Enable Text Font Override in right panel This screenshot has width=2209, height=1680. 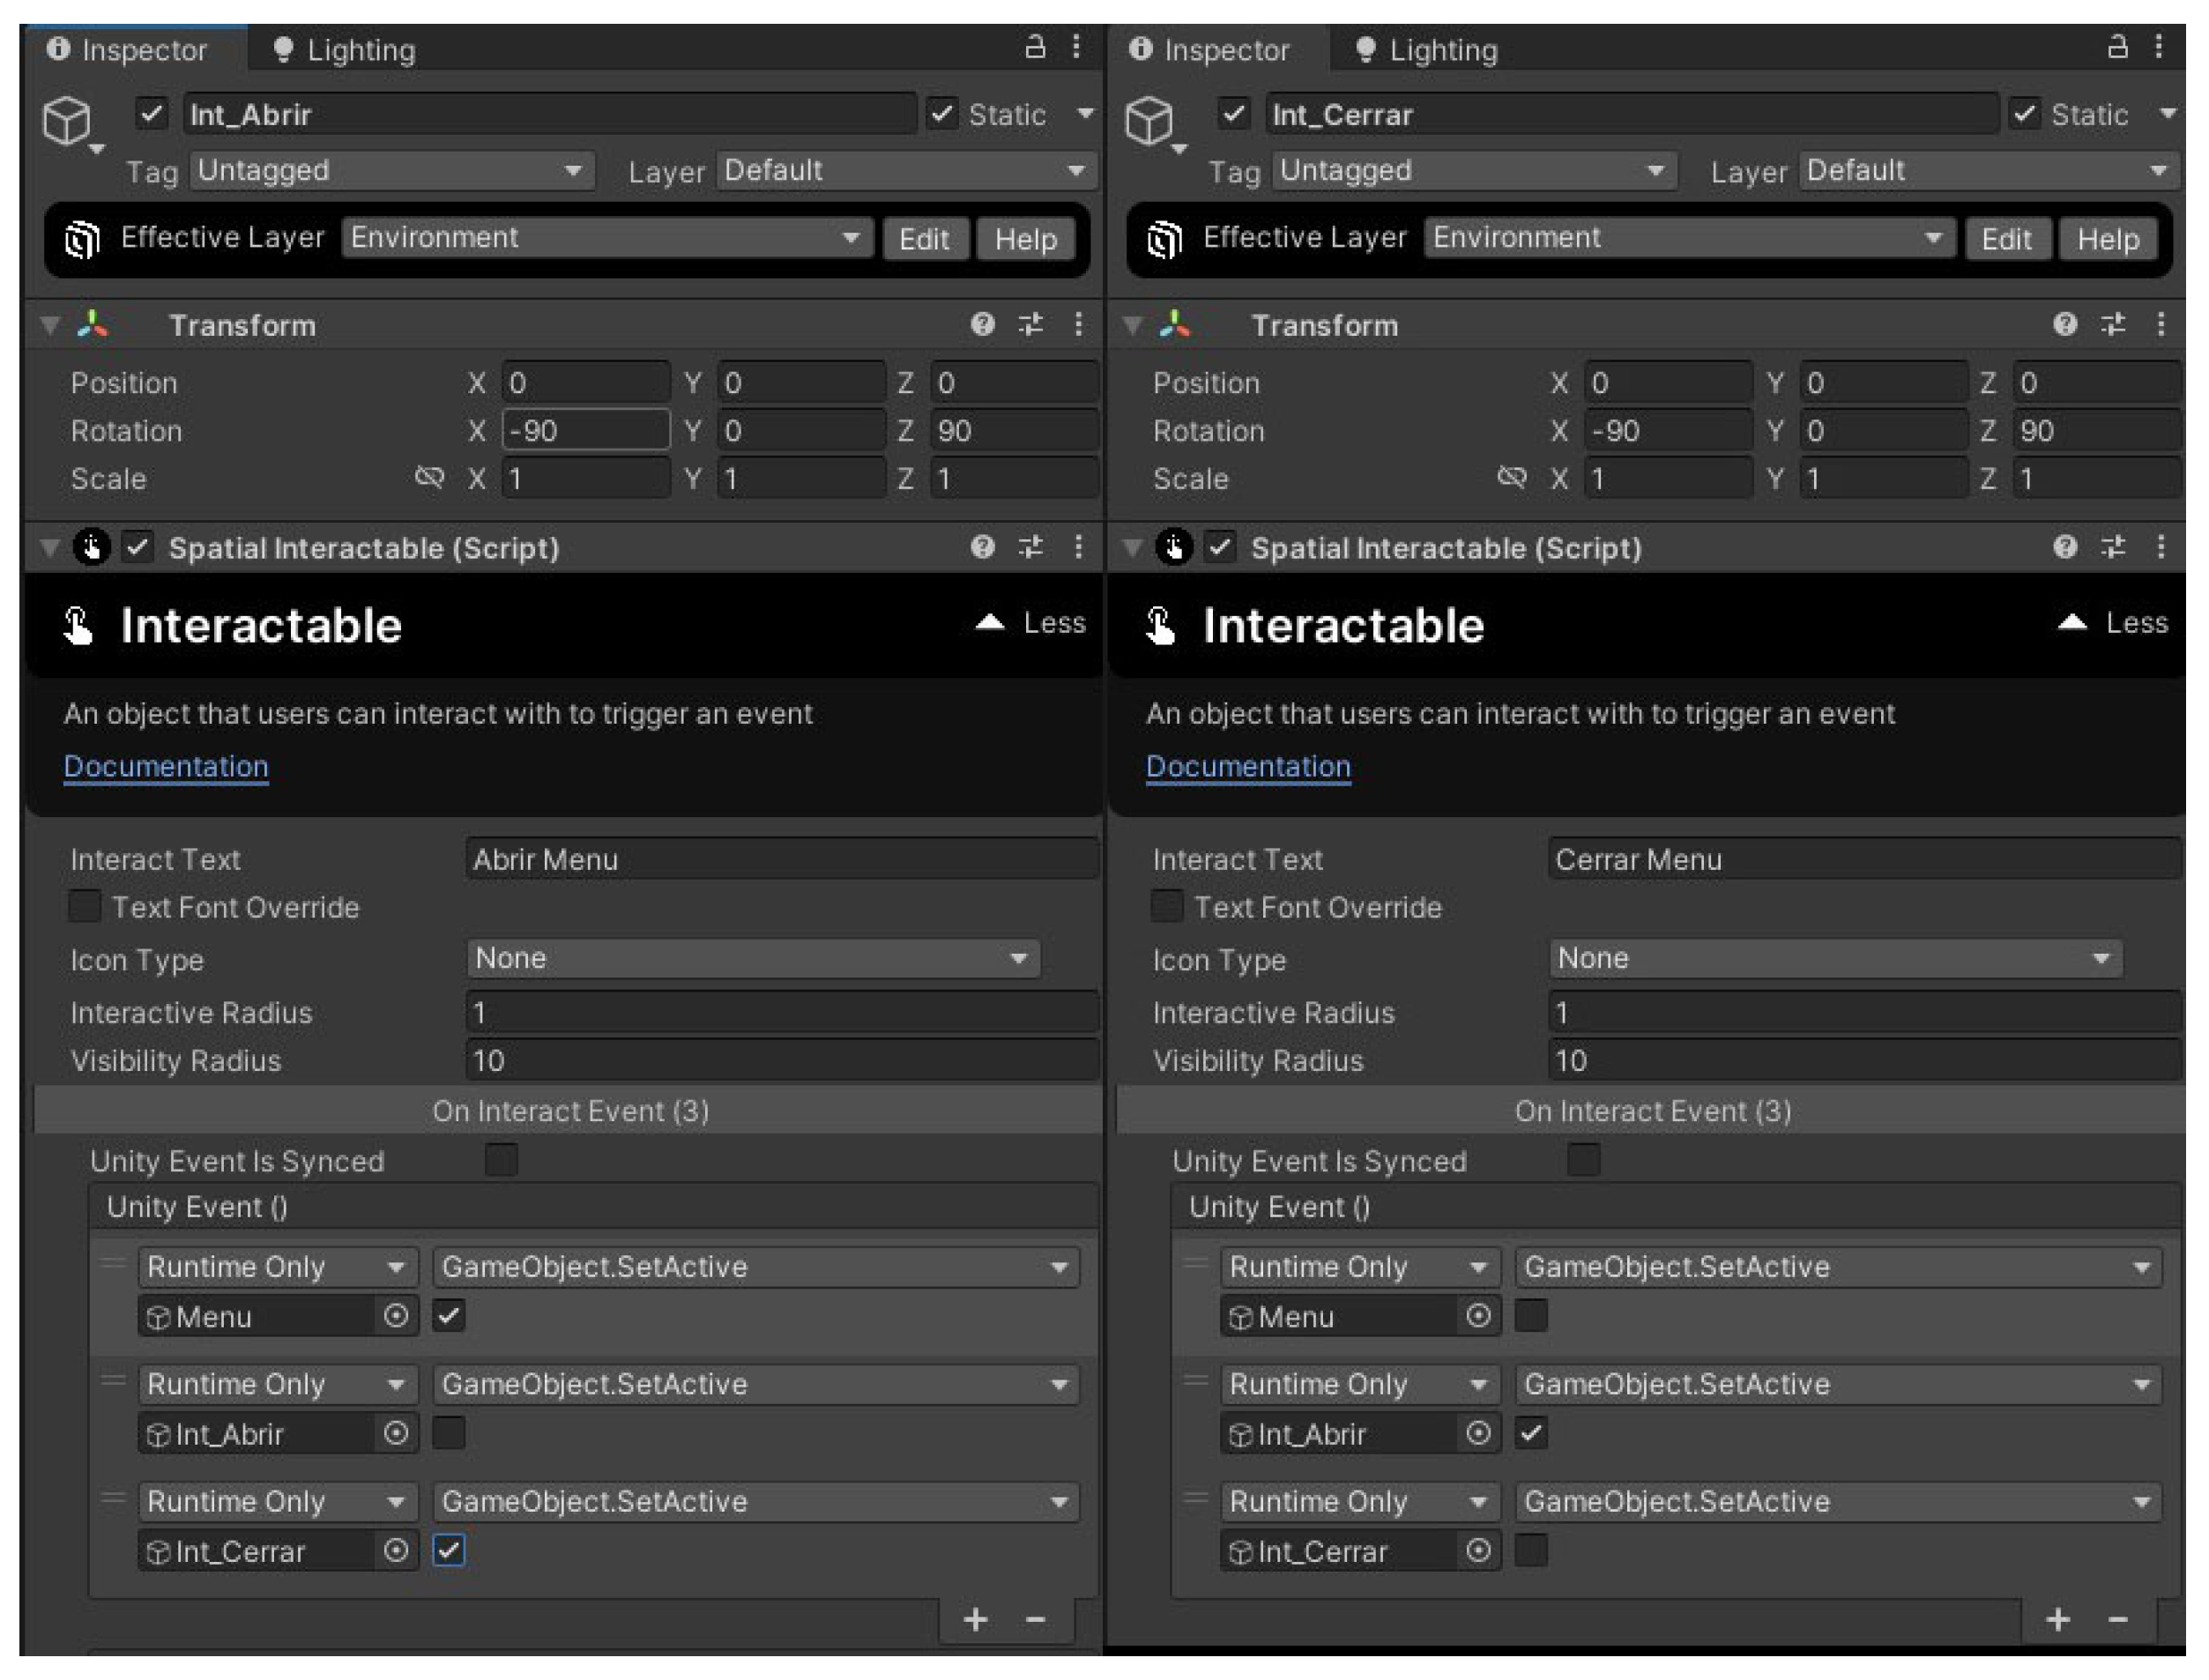[x=1167, y=906]
